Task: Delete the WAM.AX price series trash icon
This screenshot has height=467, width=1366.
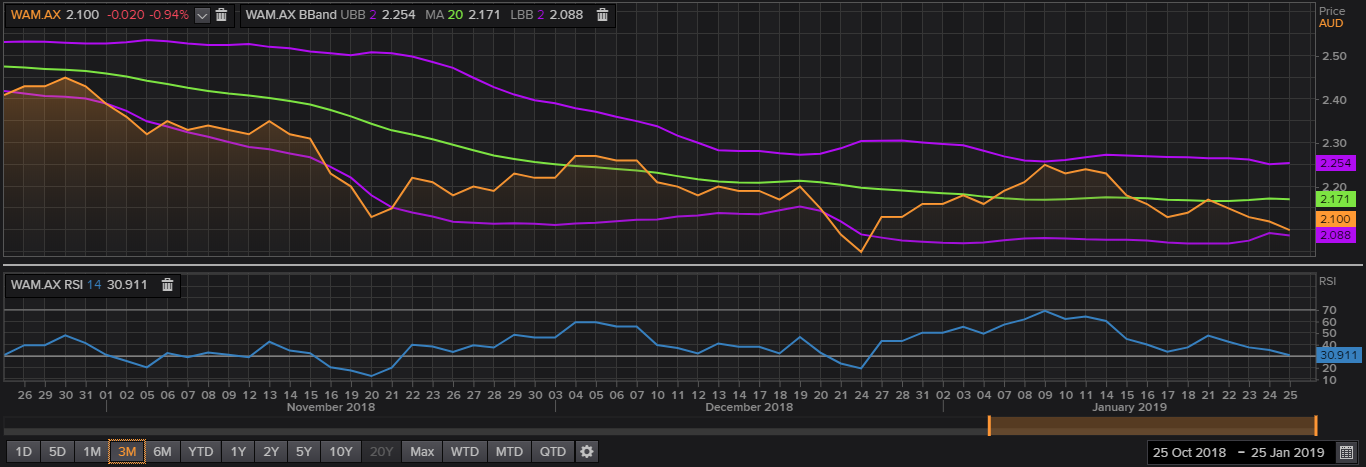Action: [221, 15]
